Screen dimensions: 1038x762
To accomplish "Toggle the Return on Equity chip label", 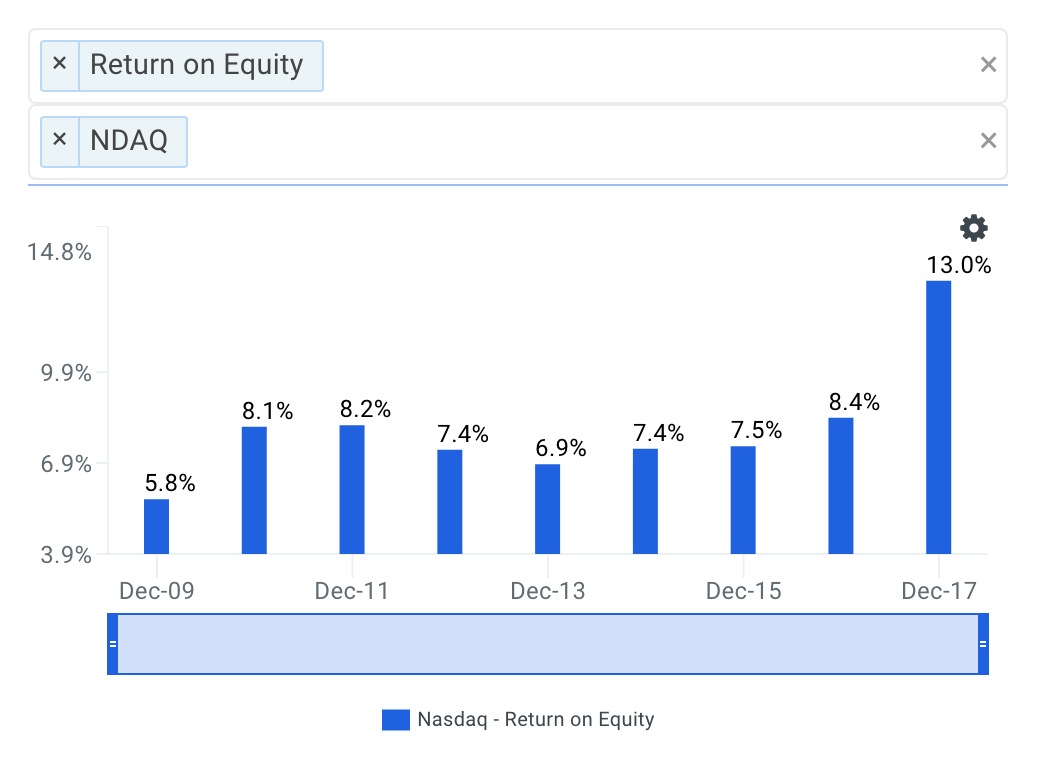I will (x=196, y=64).
